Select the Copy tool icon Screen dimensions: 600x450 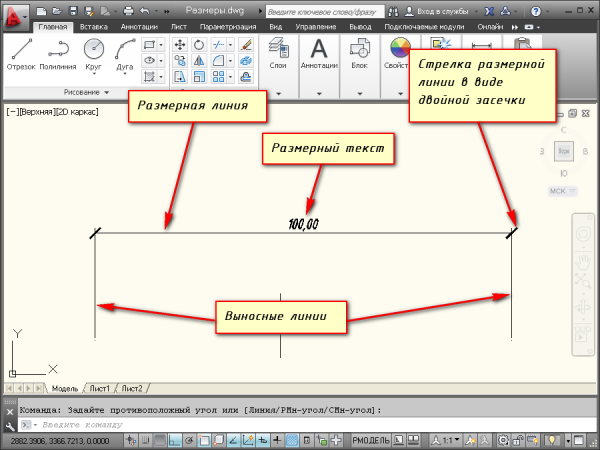click(x=179, y=60)
